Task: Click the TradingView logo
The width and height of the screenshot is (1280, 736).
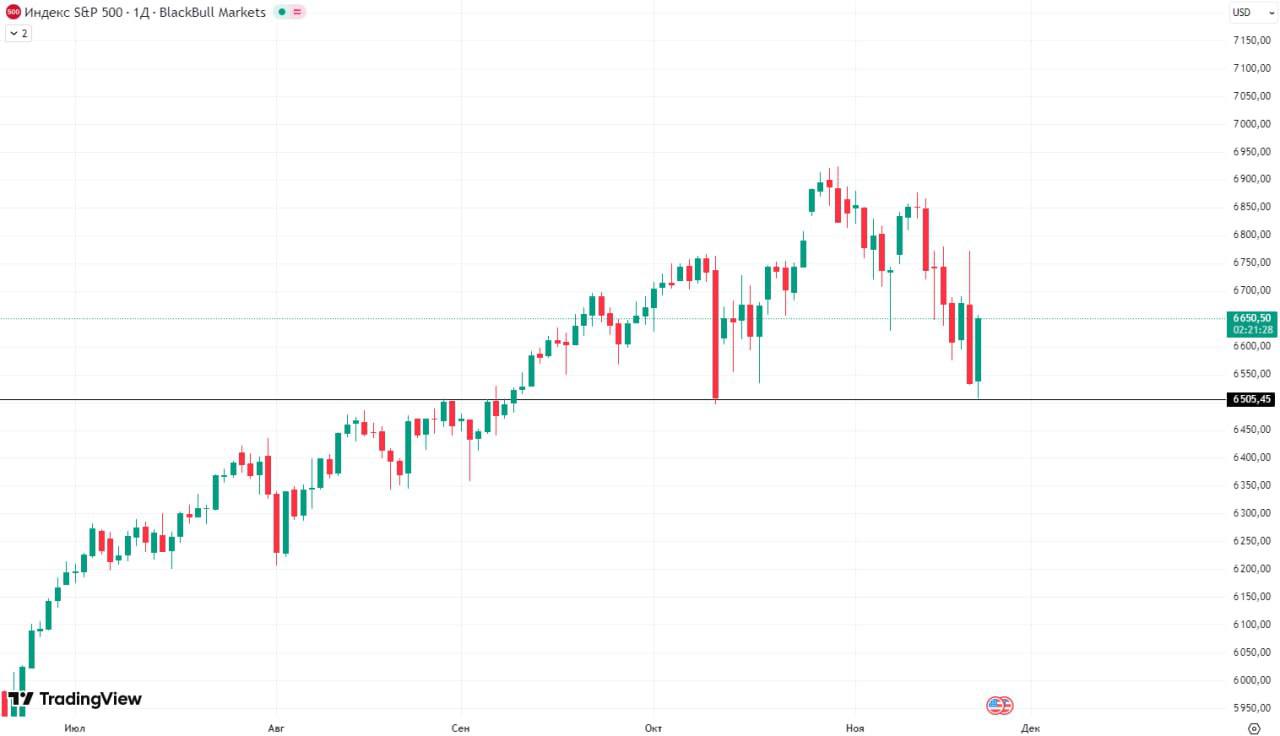Action: (74, 699)
